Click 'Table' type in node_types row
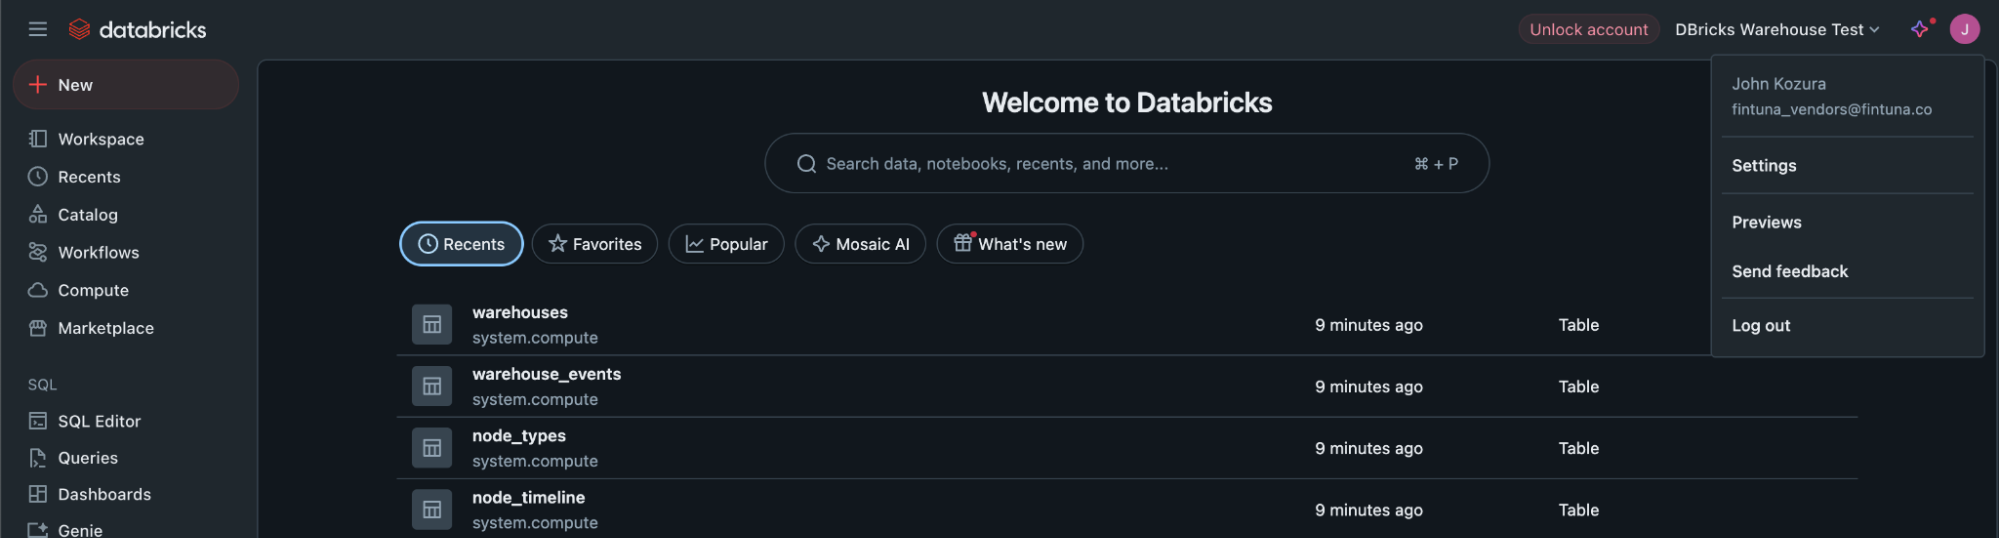Screen dimensions: 1999x538 (1579, 449)
